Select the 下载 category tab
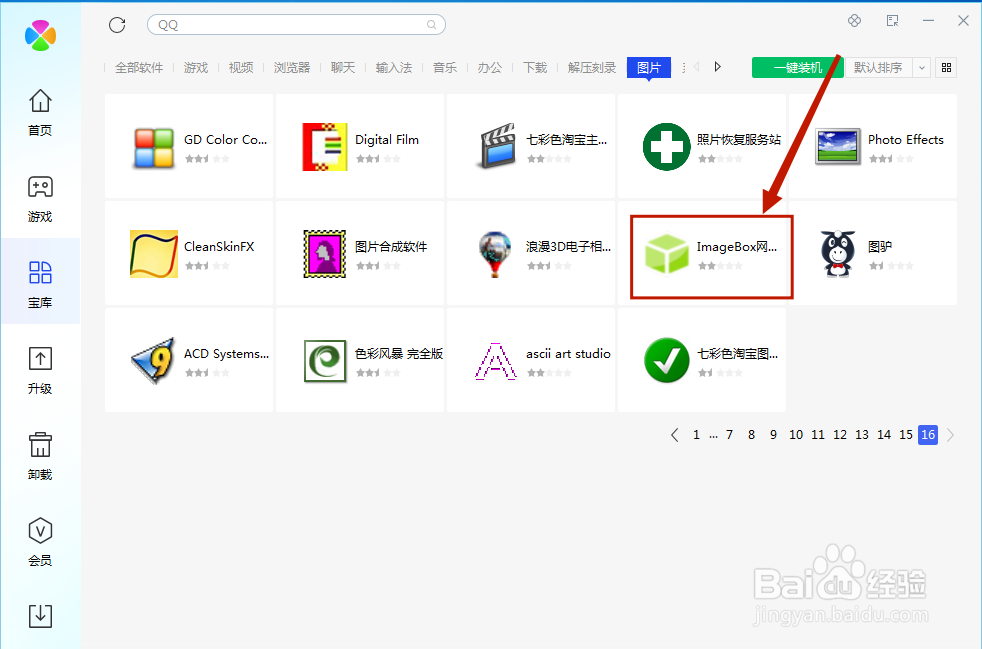 (x=535, y=68)
